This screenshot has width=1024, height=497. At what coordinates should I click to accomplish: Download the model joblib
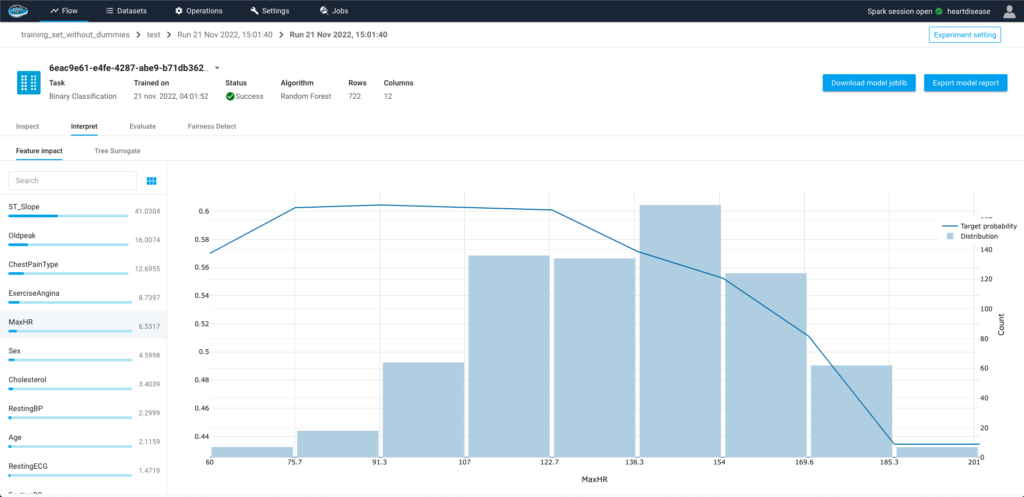(x=869, y=83)
